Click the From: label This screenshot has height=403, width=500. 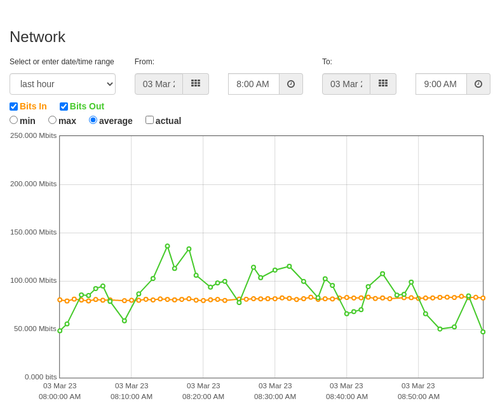[144, 62]
